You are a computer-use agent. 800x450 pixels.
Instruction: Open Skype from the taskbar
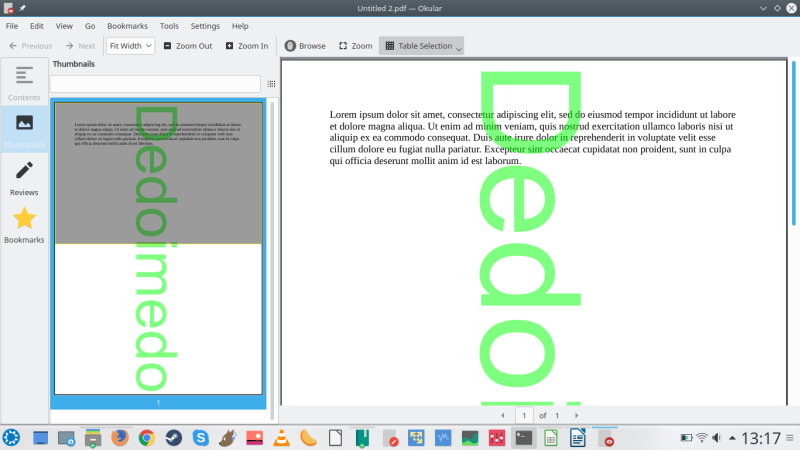coord(201,438)
